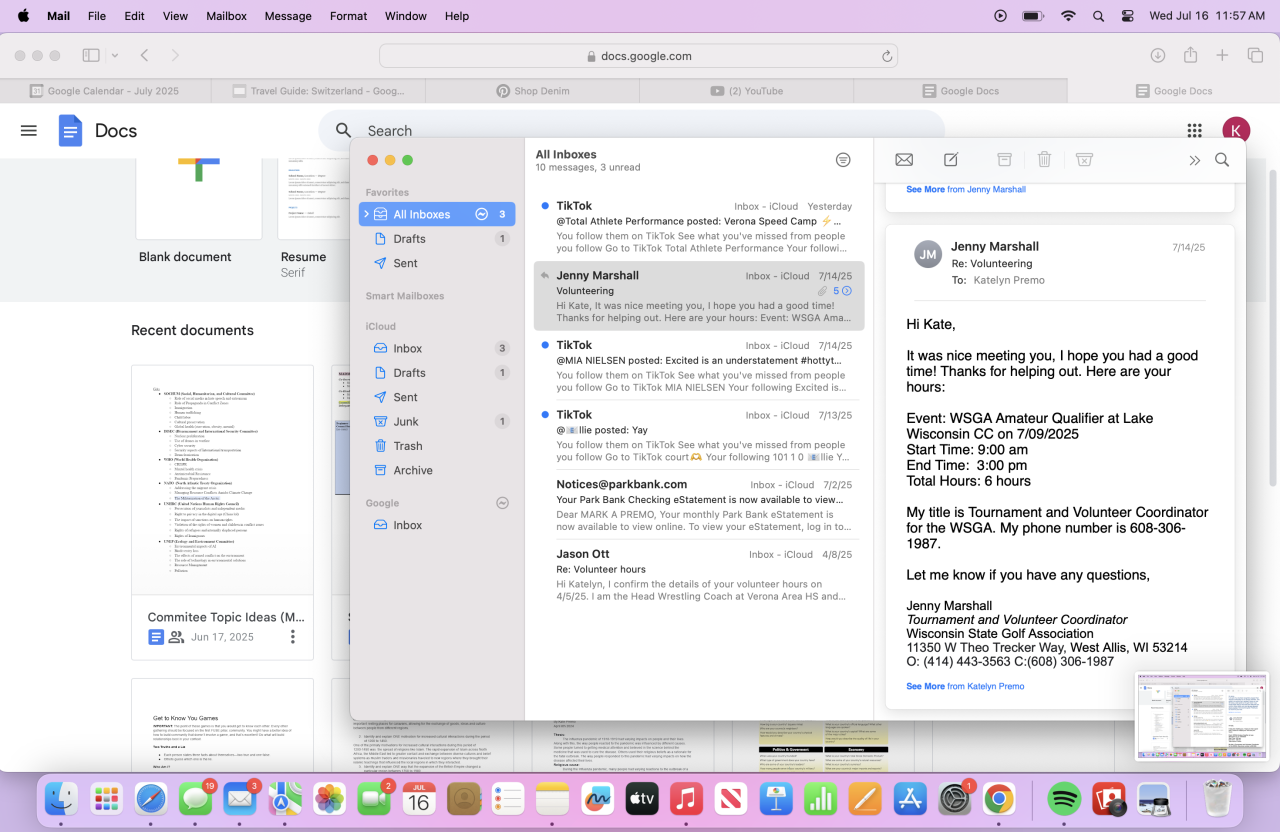The width and height of the screenshot is (1280, 832).
Task: Open the TikTok email from MIA NIELSEN
Action: pyautogui.click(x=699, y=365)
